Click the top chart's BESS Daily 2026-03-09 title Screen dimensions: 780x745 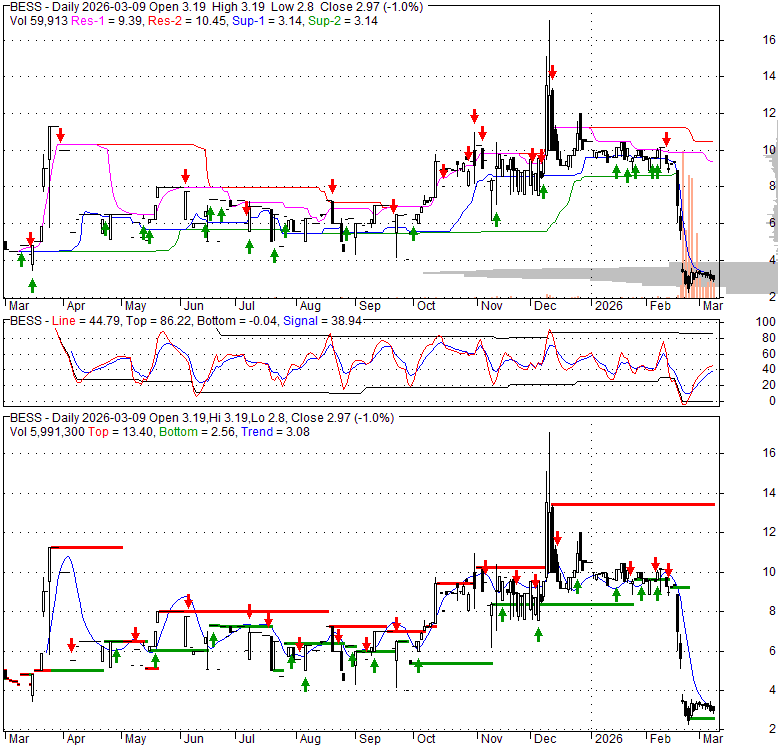216,7
